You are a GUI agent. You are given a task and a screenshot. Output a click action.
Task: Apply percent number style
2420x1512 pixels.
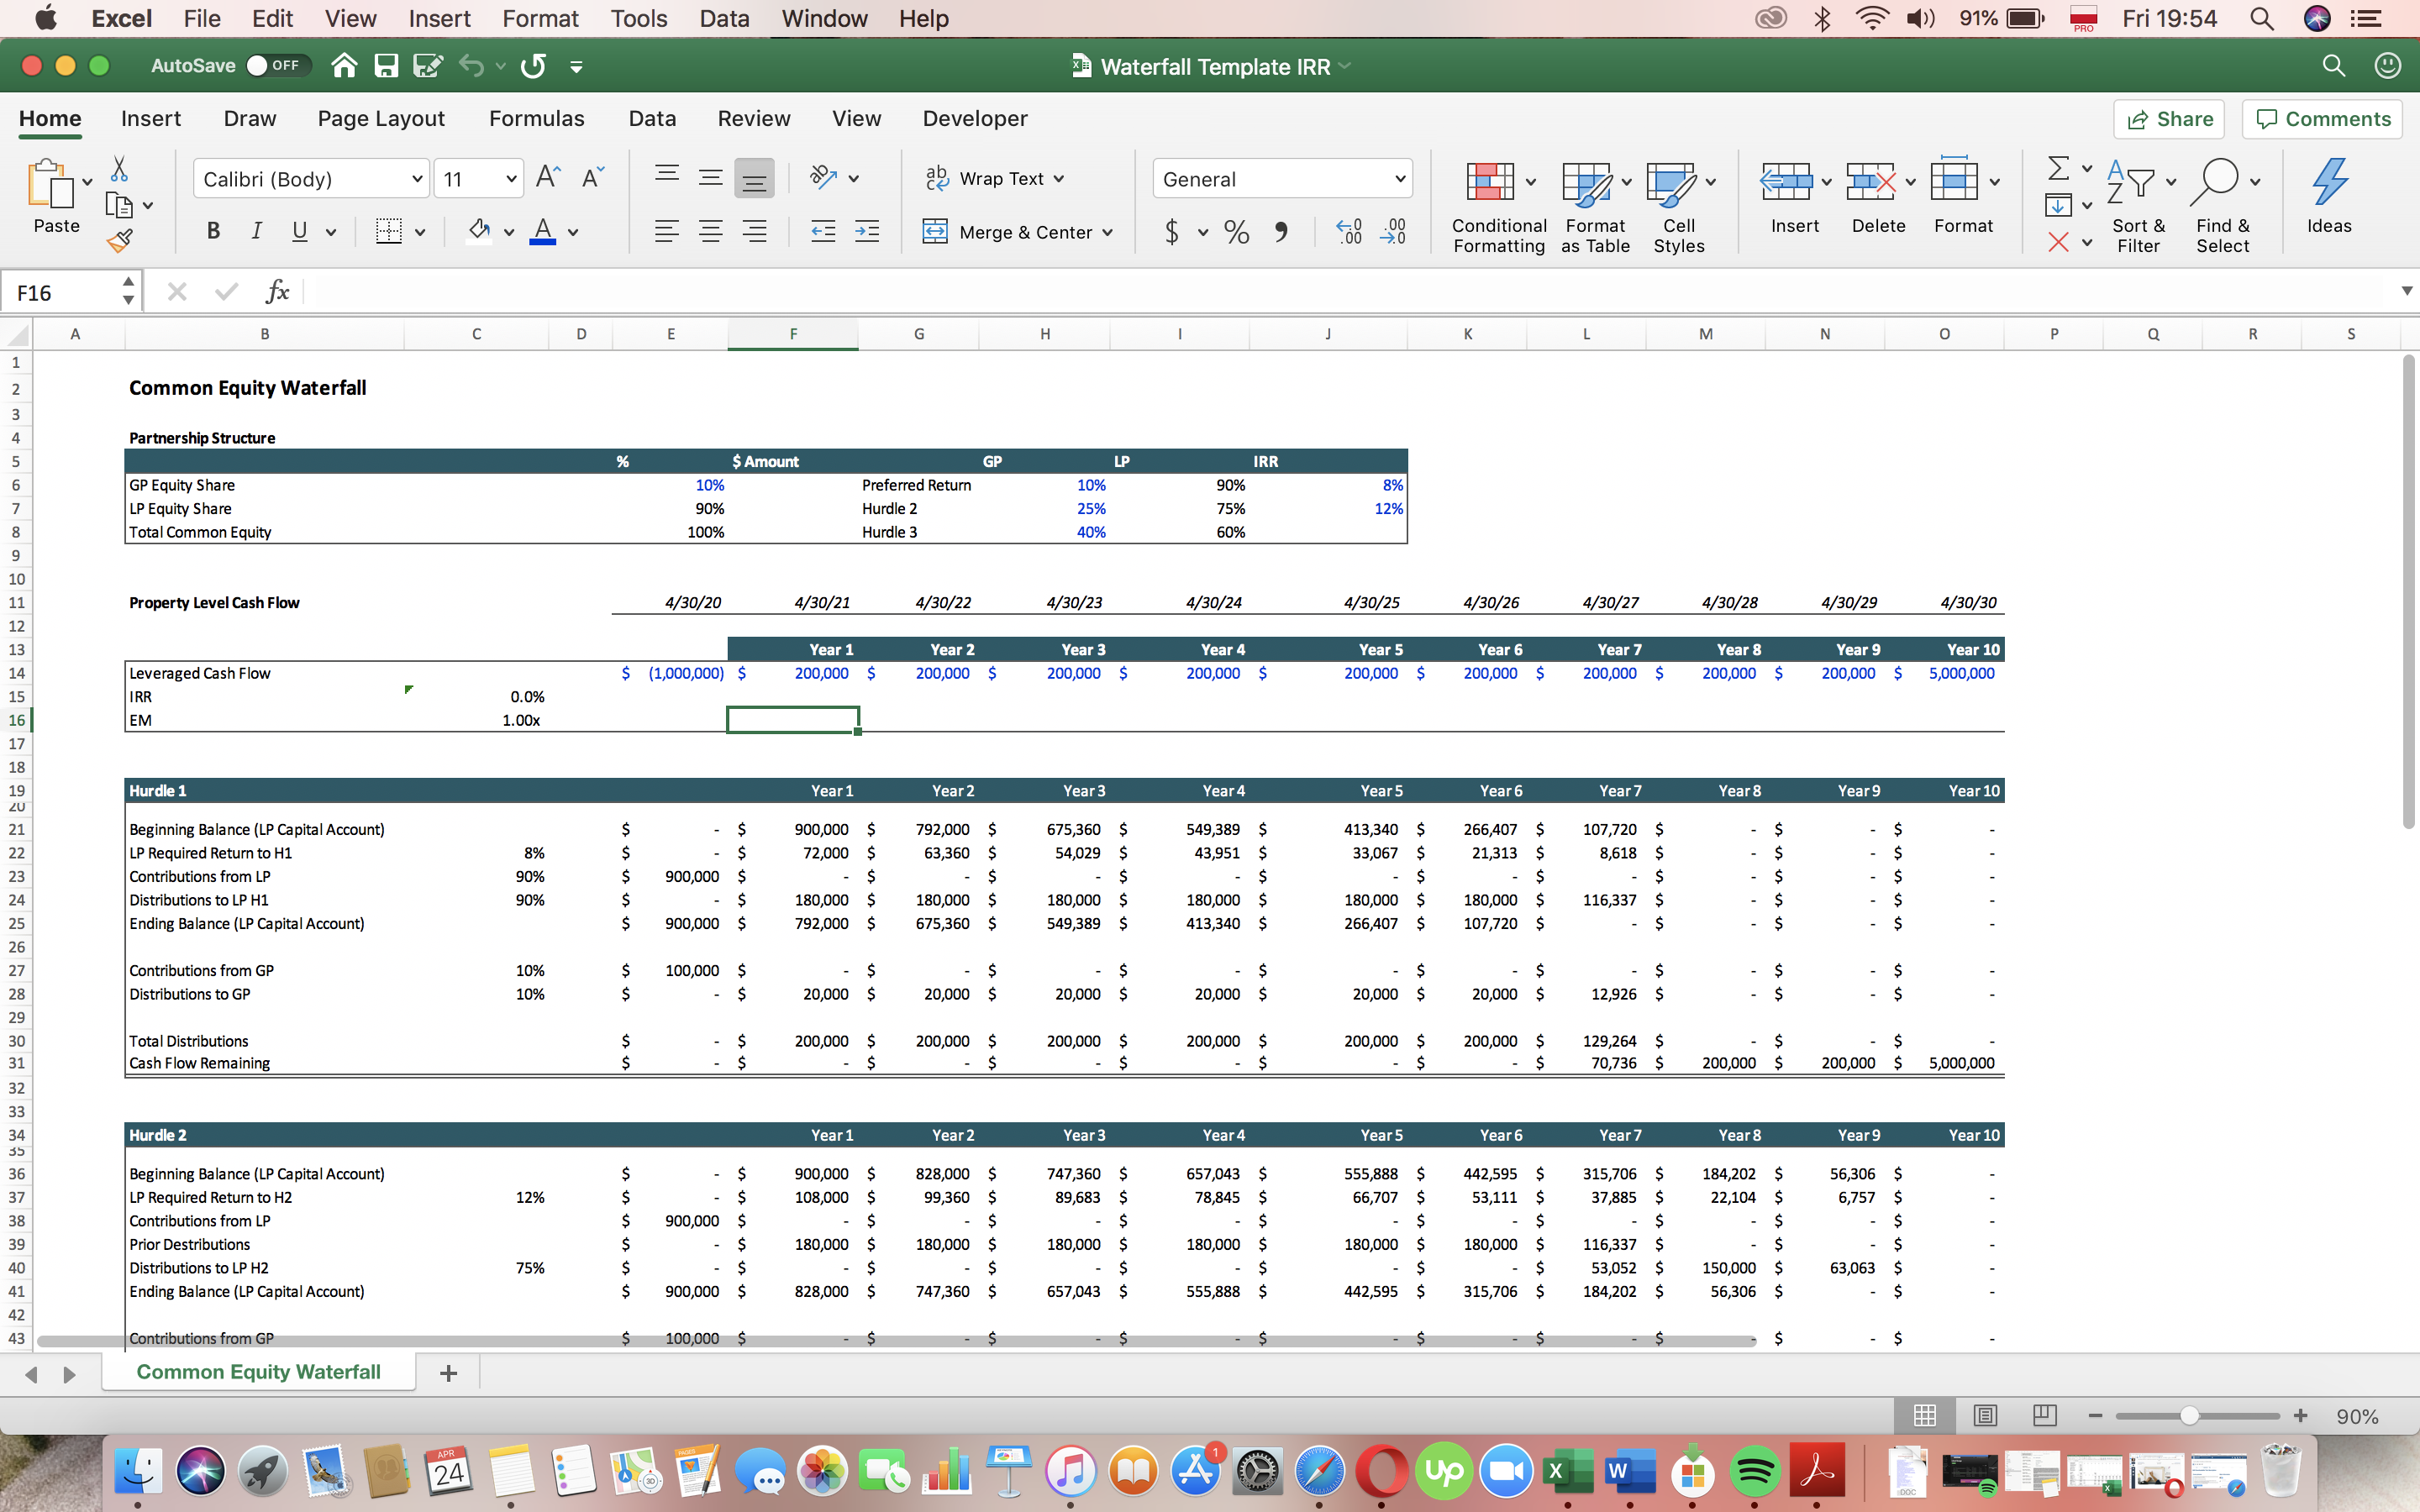point(1236,231)
